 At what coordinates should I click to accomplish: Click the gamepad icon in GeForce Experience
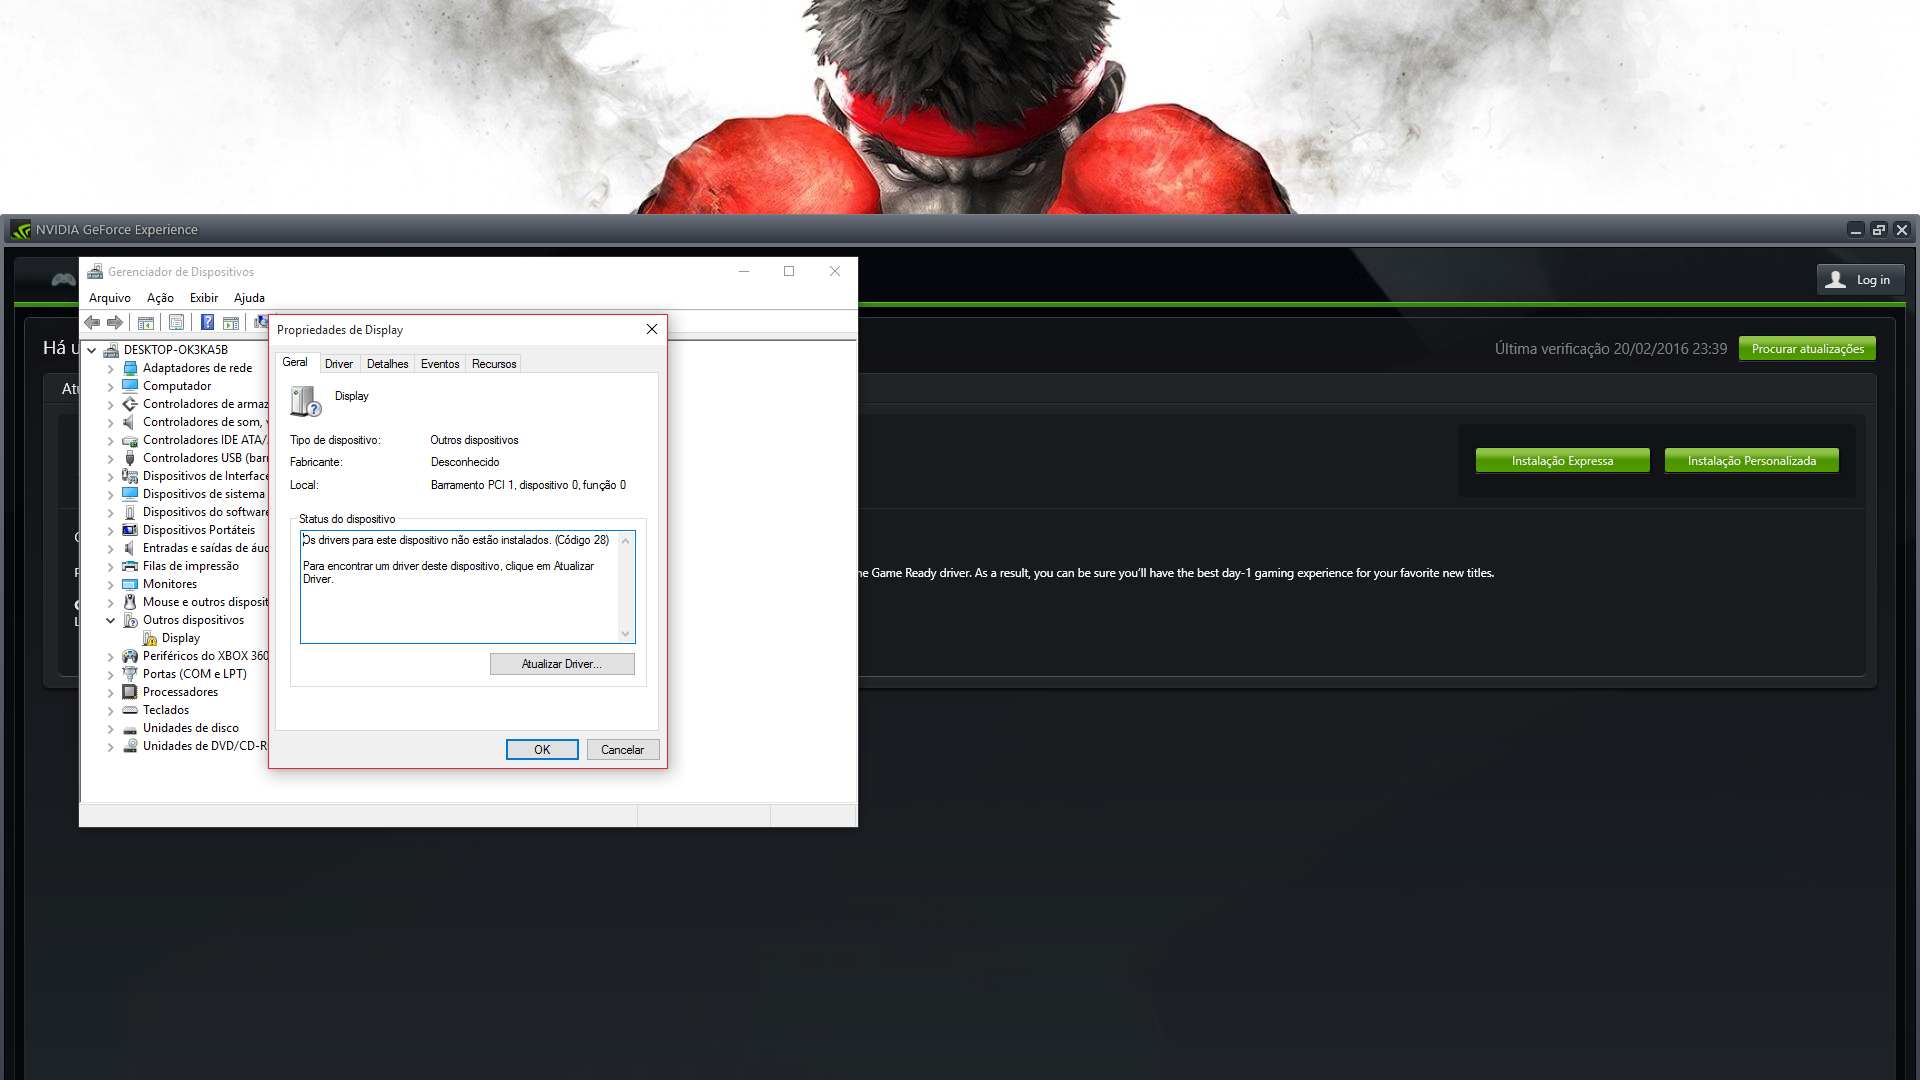pyautogui.click(x=63, y=279)
